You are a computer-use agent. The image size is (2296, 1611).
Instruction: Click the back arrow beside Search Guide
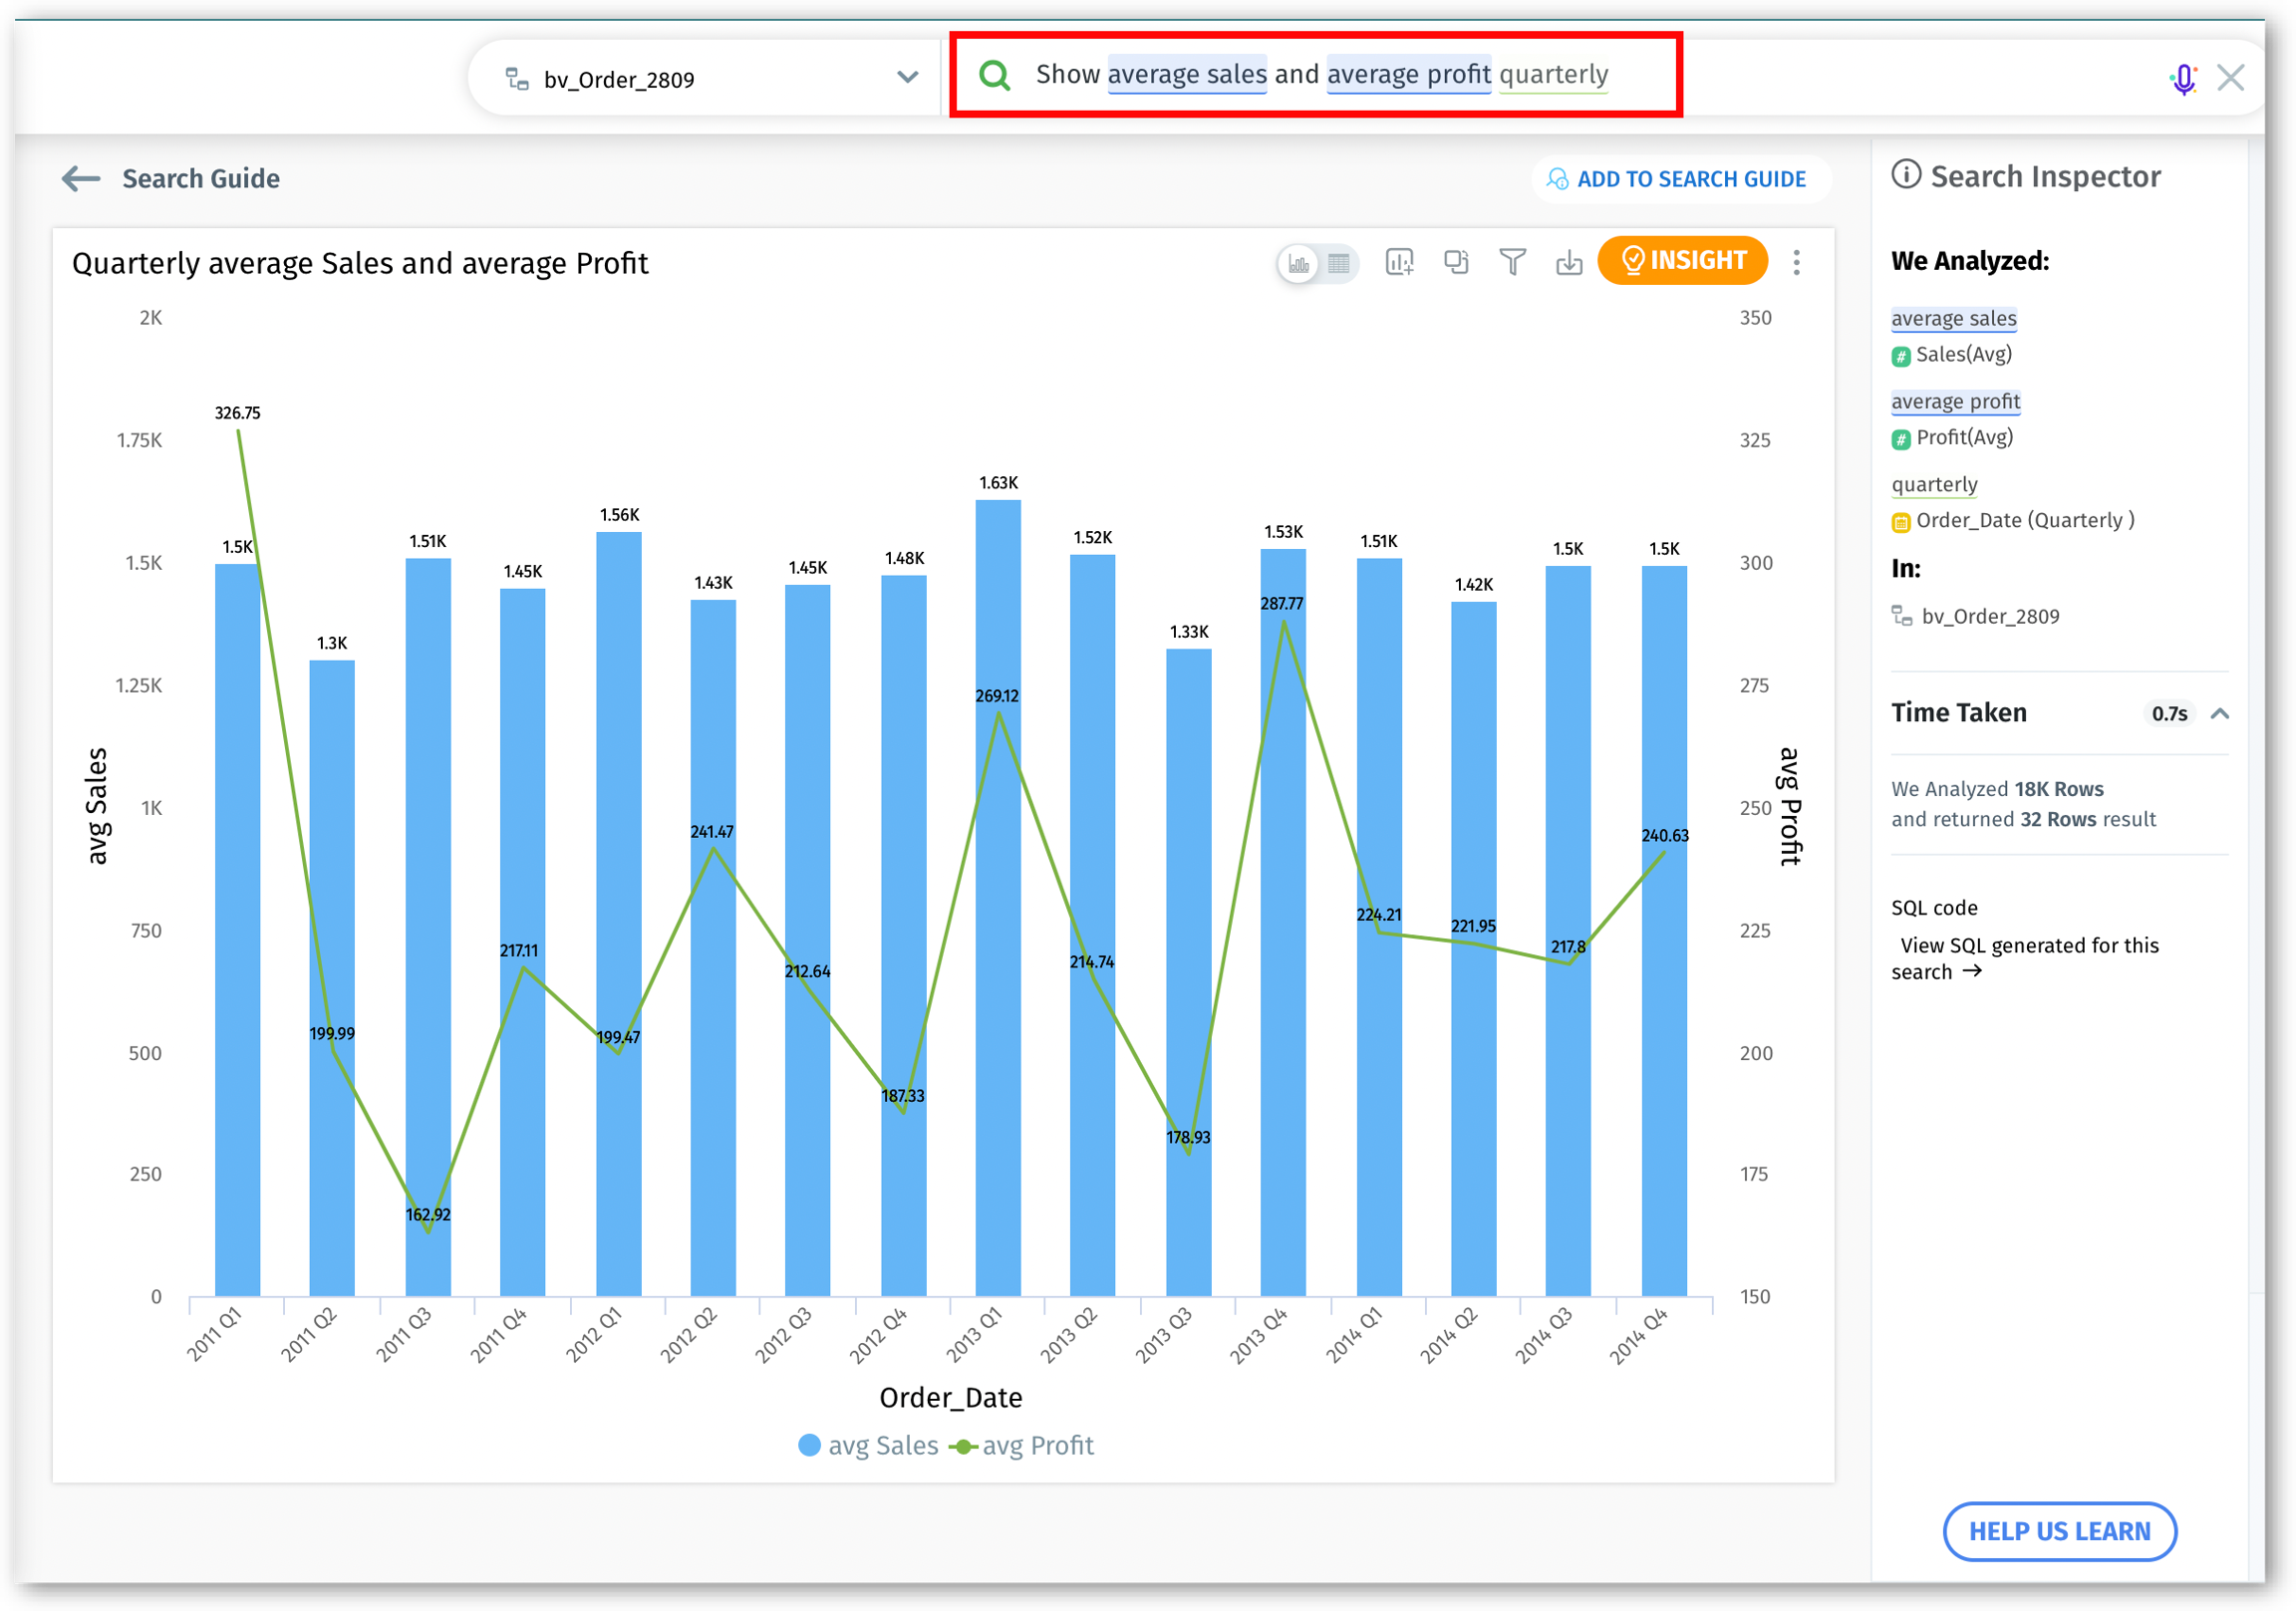pyautogui.click(x=81, y=179)
